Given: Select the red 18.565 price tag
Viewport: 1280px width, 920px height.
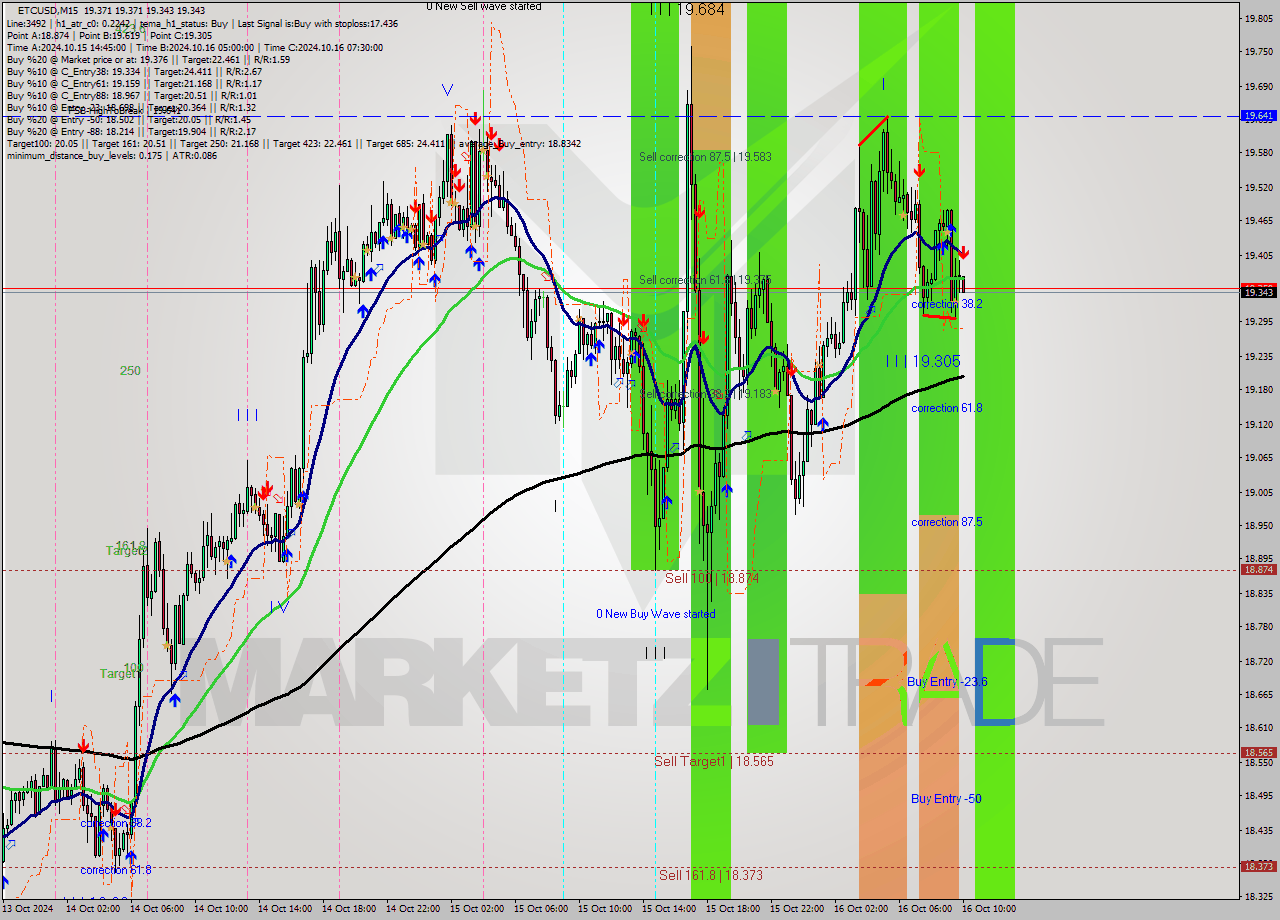Looking at the screenshot, I should click(1258, 753).
